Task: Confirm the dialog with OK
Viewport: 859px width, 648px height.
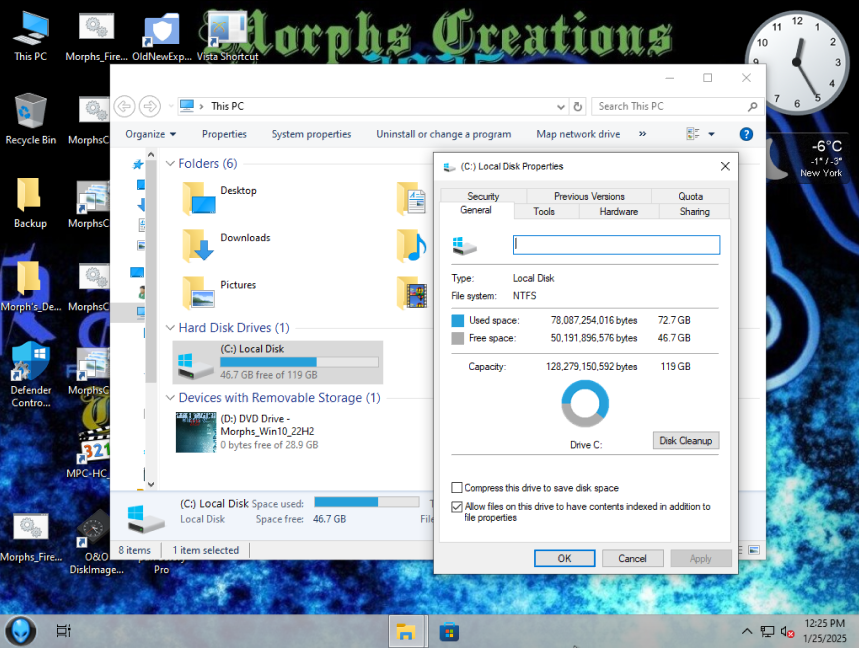Action: (564, 558)
